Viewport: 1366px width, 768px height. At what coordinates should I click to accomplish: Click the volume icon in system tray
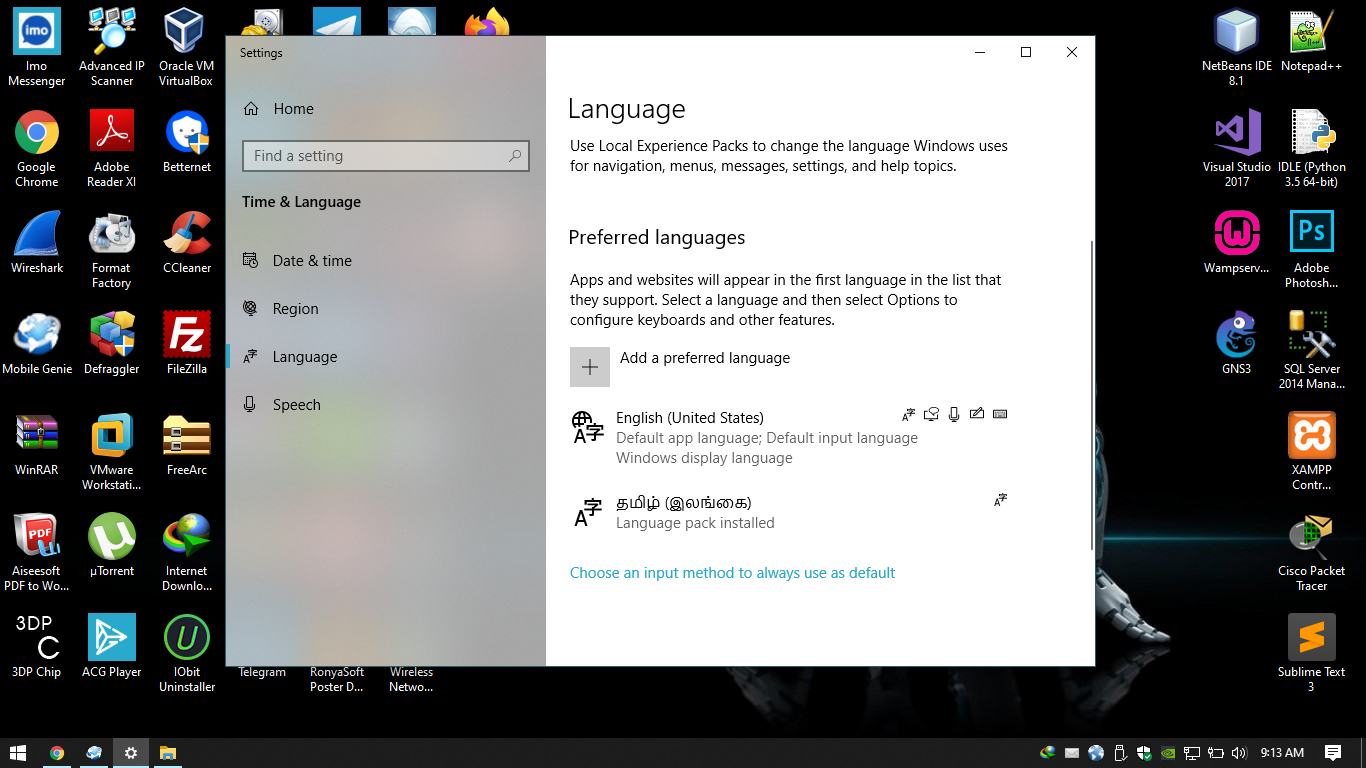point(1239,752)
